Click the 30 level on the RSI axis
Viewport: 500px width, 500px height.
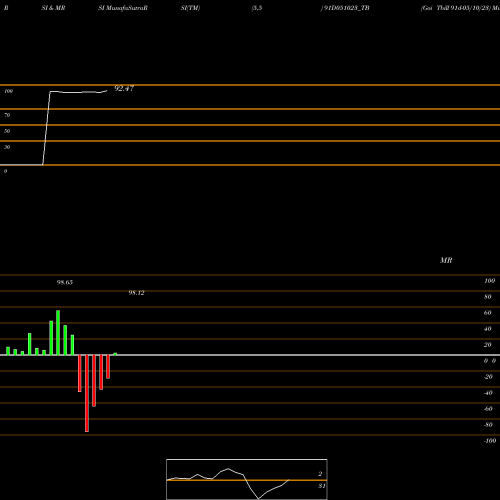click(x=7, y=147)
